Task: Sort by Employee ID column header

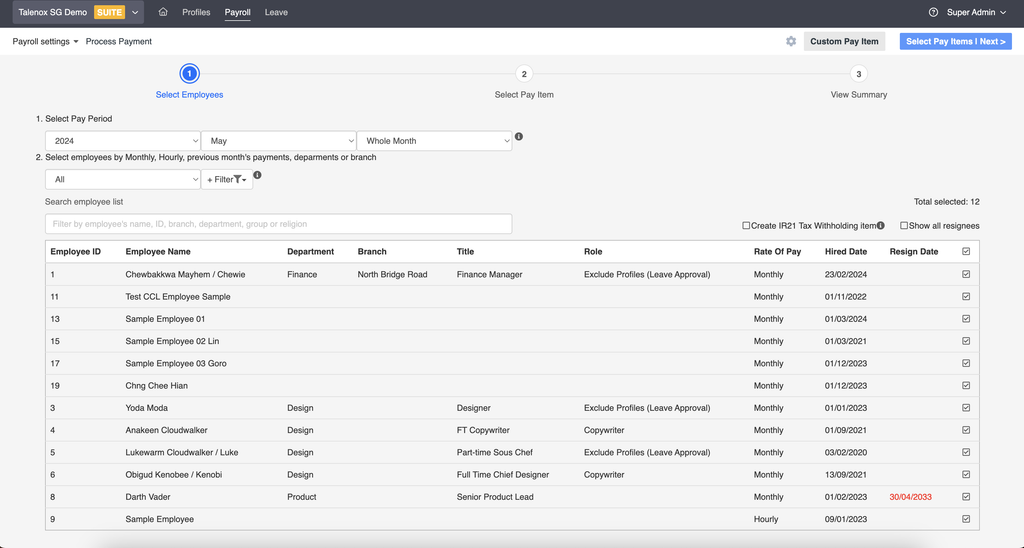Action: [x=76, y=251]
